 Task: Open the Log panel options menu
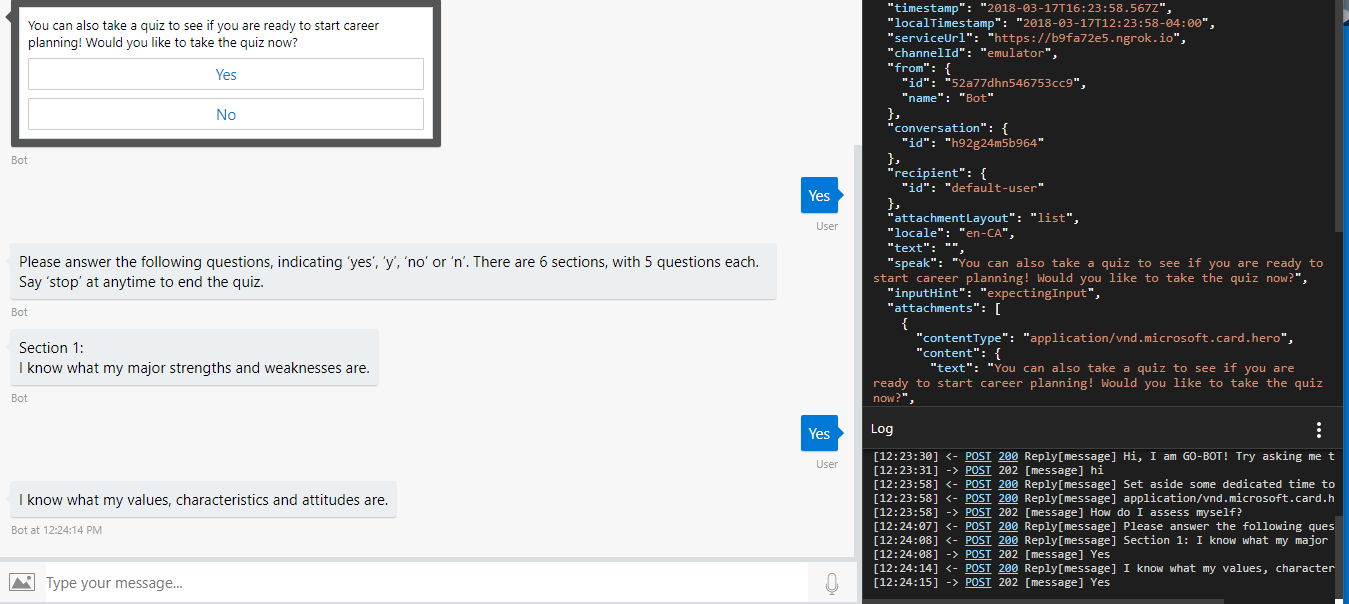pos(1319,428)
